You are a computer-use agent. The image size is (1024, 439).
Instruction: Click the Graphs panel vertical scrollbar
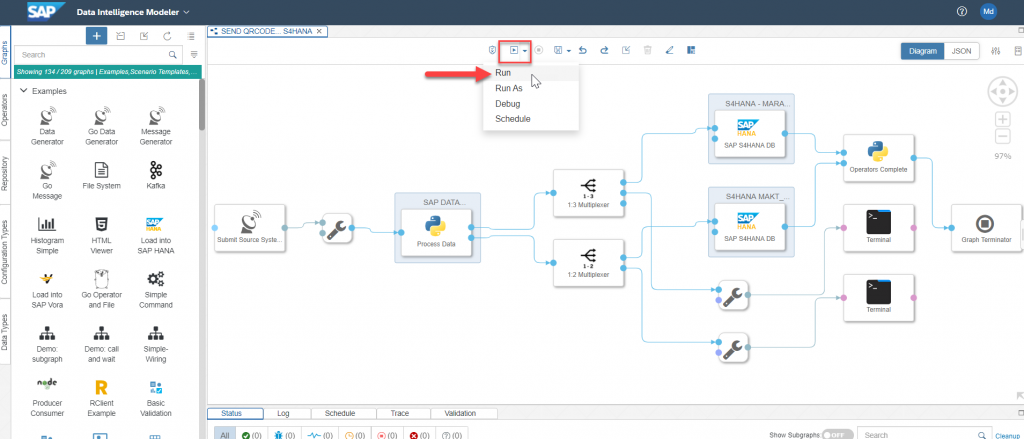coord(202,105)
